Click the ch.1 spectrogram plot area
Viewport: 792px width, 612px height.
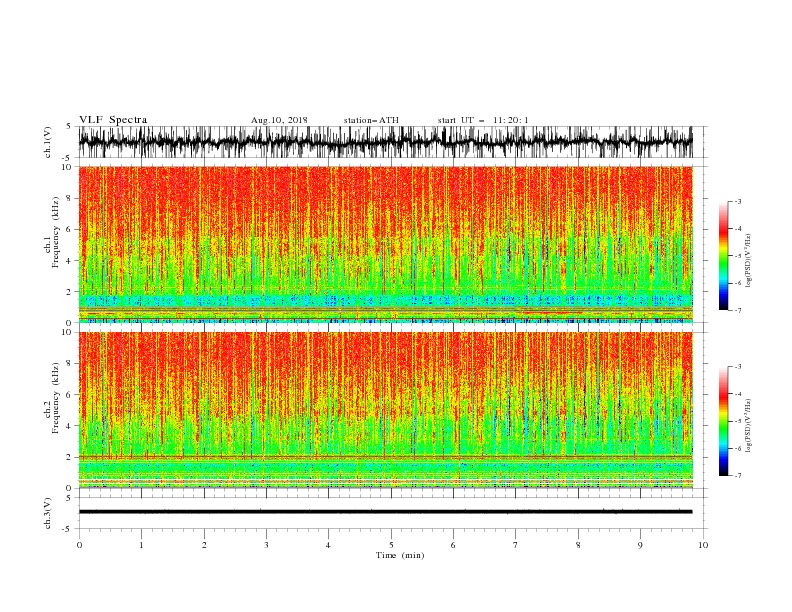point(385,244)
